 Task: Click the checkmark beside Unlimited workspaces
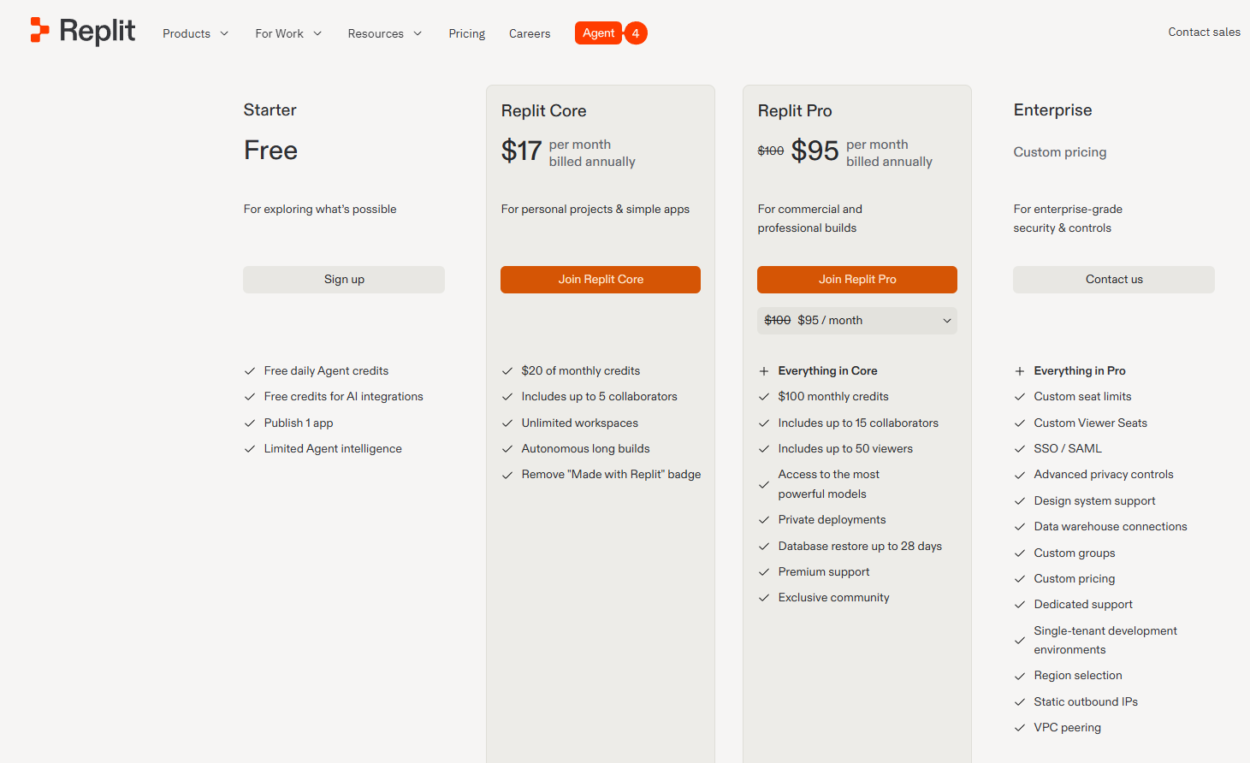tap(507, 423)
